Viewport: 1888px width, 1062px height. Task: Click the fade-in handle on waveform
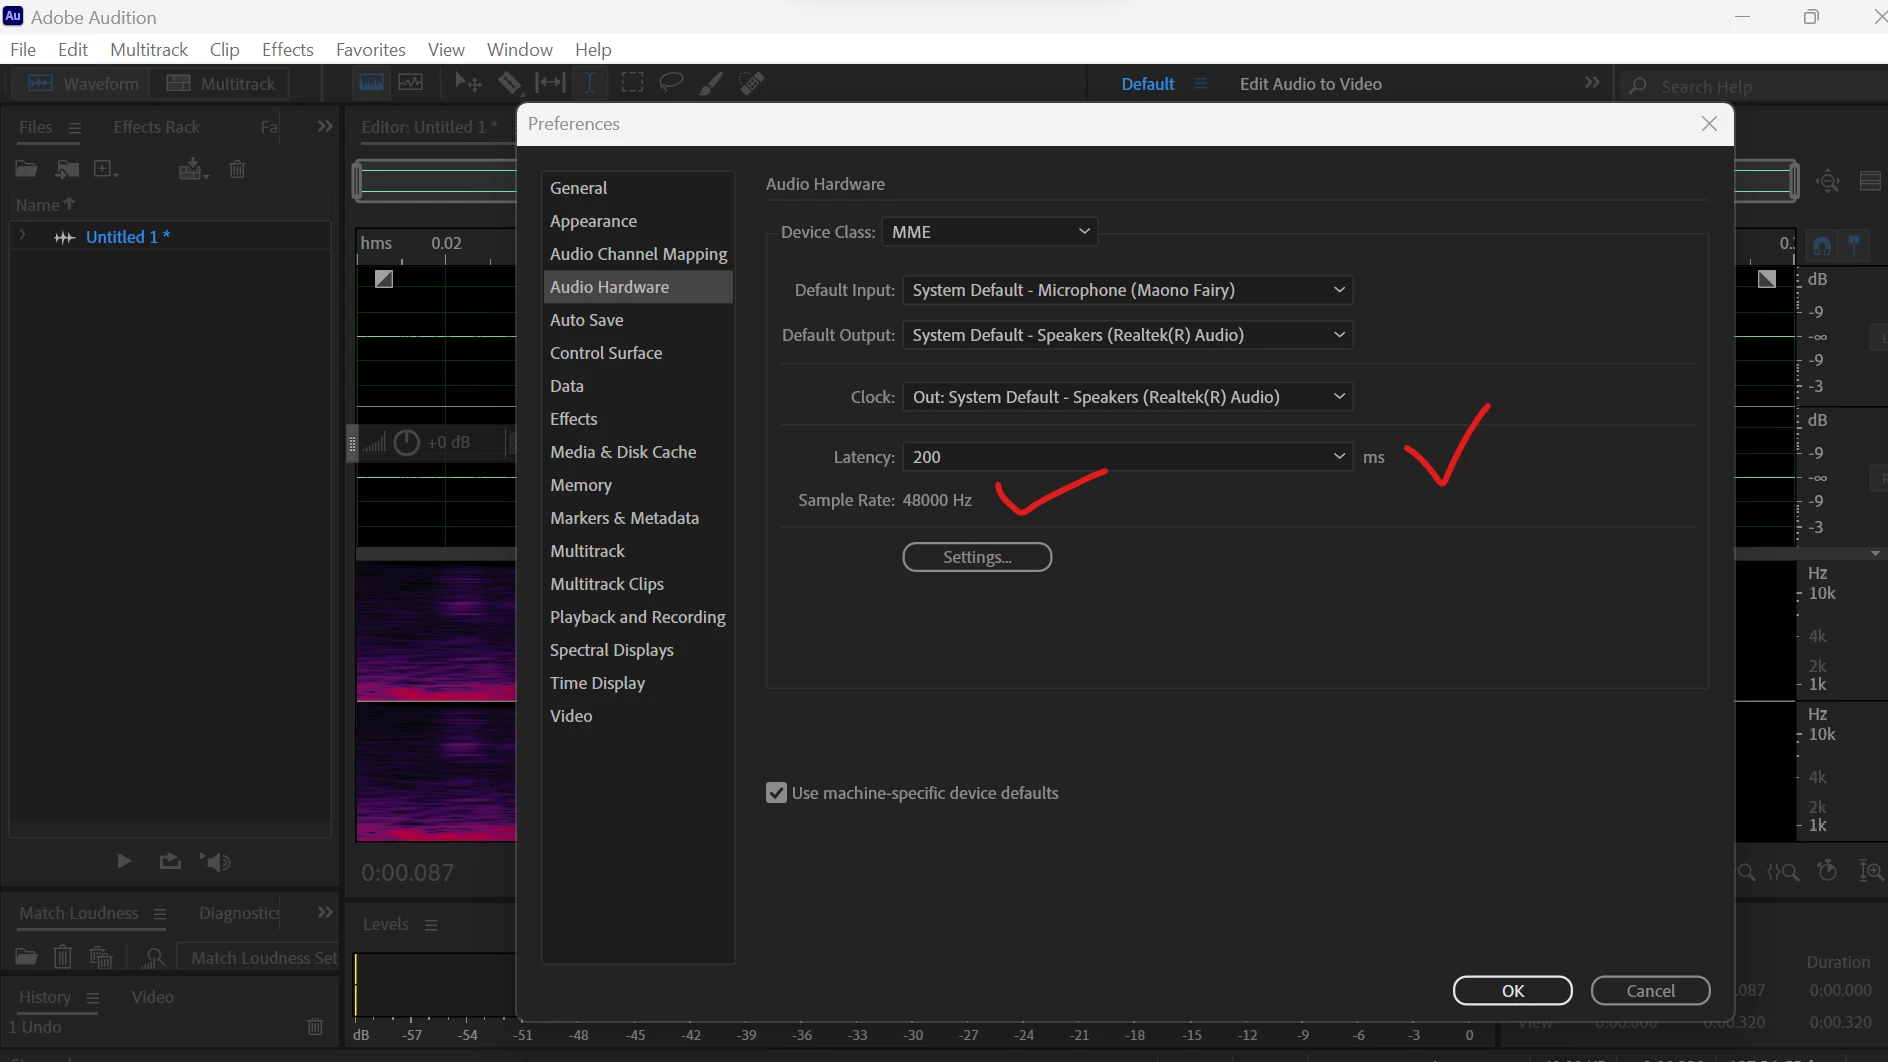384,279
